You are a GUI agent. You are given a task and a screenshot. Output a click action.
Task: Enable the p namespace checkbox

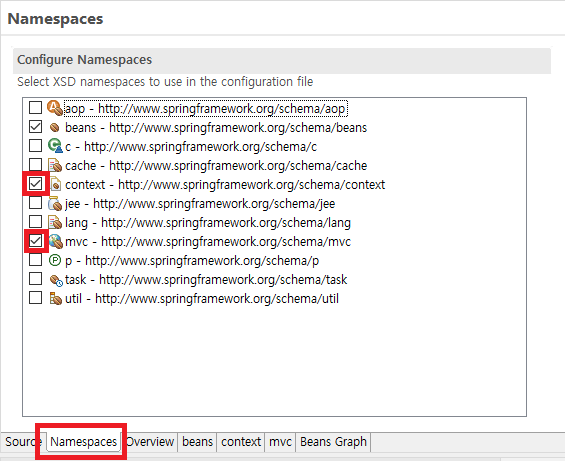point(35,260)
